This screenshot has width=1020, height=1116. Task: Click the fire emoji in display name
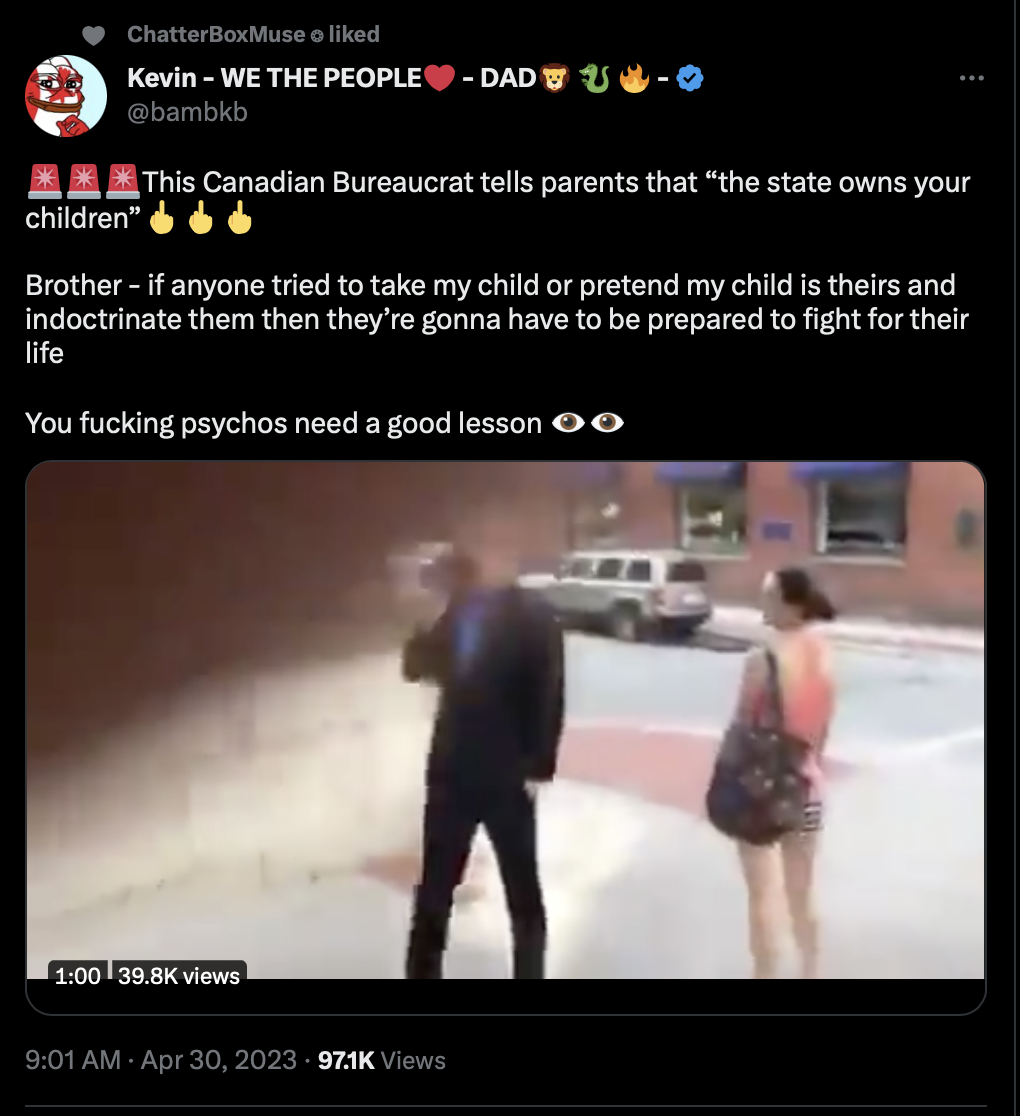click(x=634, y=78)
